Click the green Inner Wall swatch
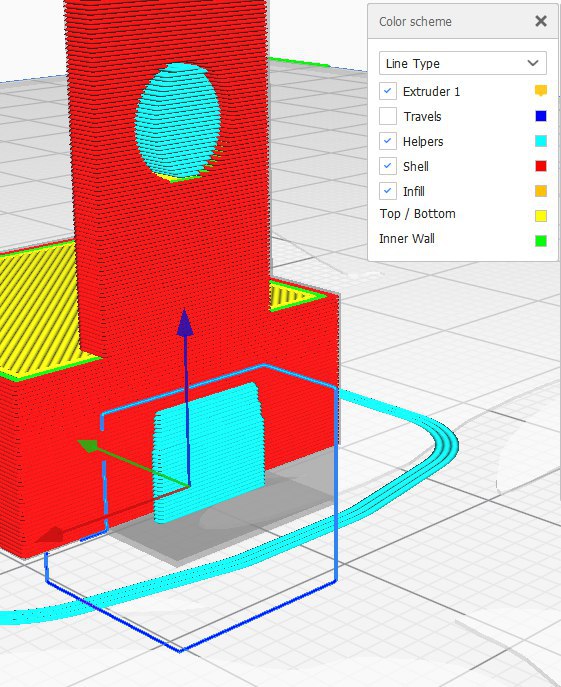Screen dimensions: 561x687 point(541,241)
